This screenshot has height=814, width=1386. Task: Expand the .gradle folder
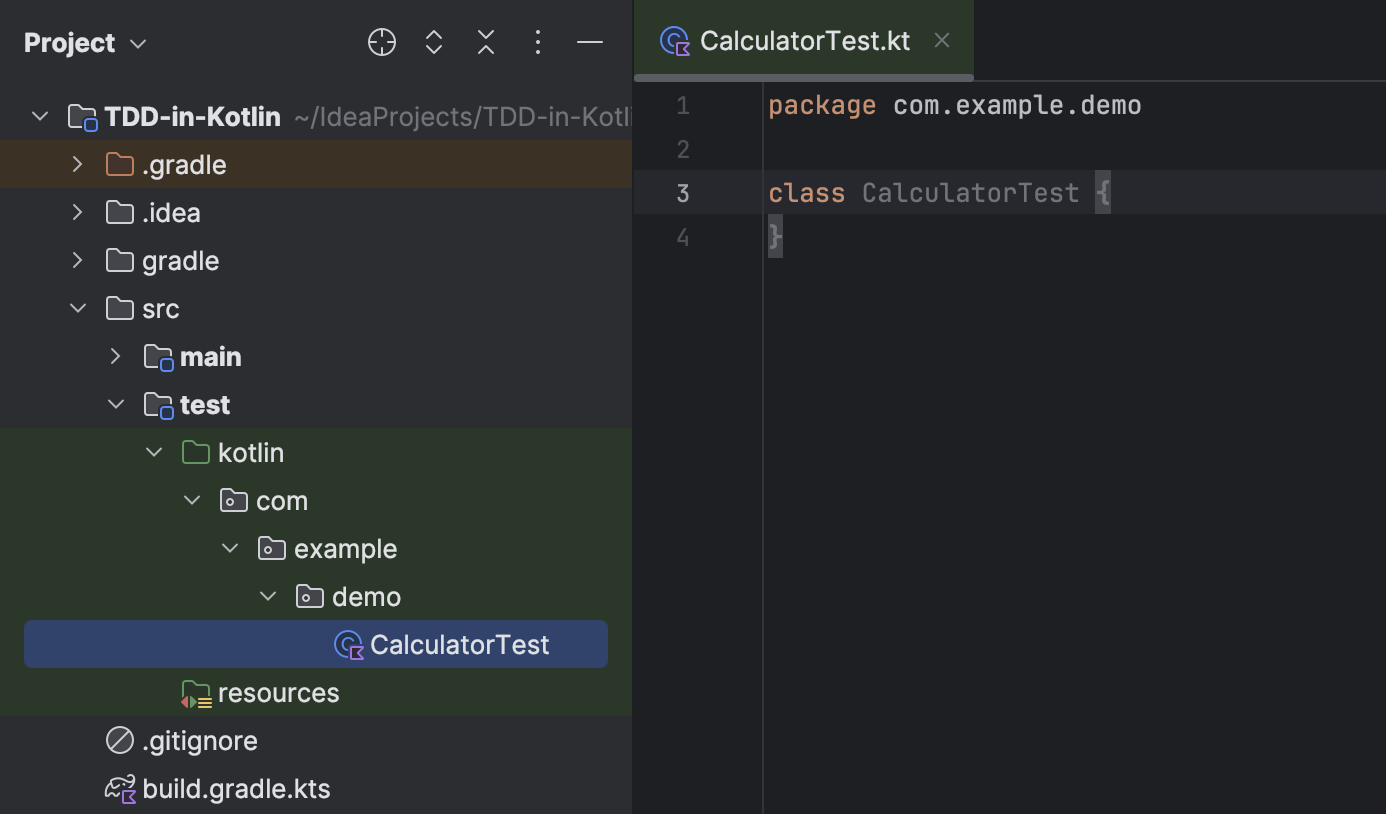(78, 165)
